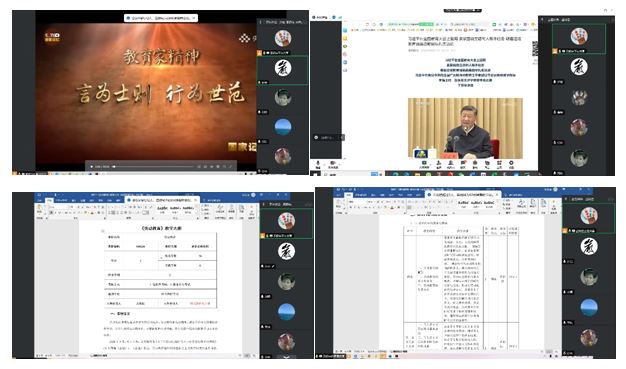Click the gear icon in the top-right meeting's bottom toolbar
626x369 pixels.
(x=511, y=164)
